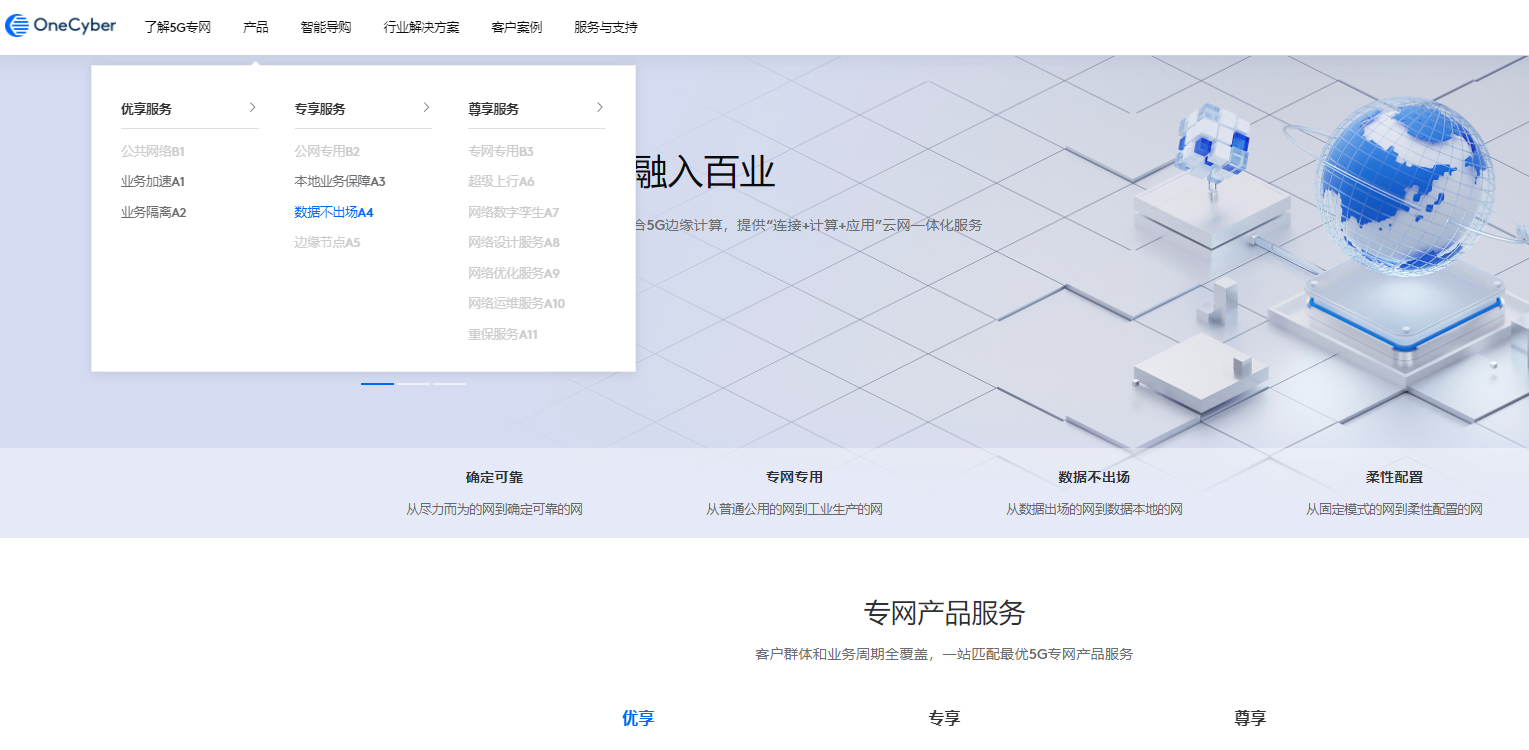Open 业务隔离A2 service link

tap(153, 212)
